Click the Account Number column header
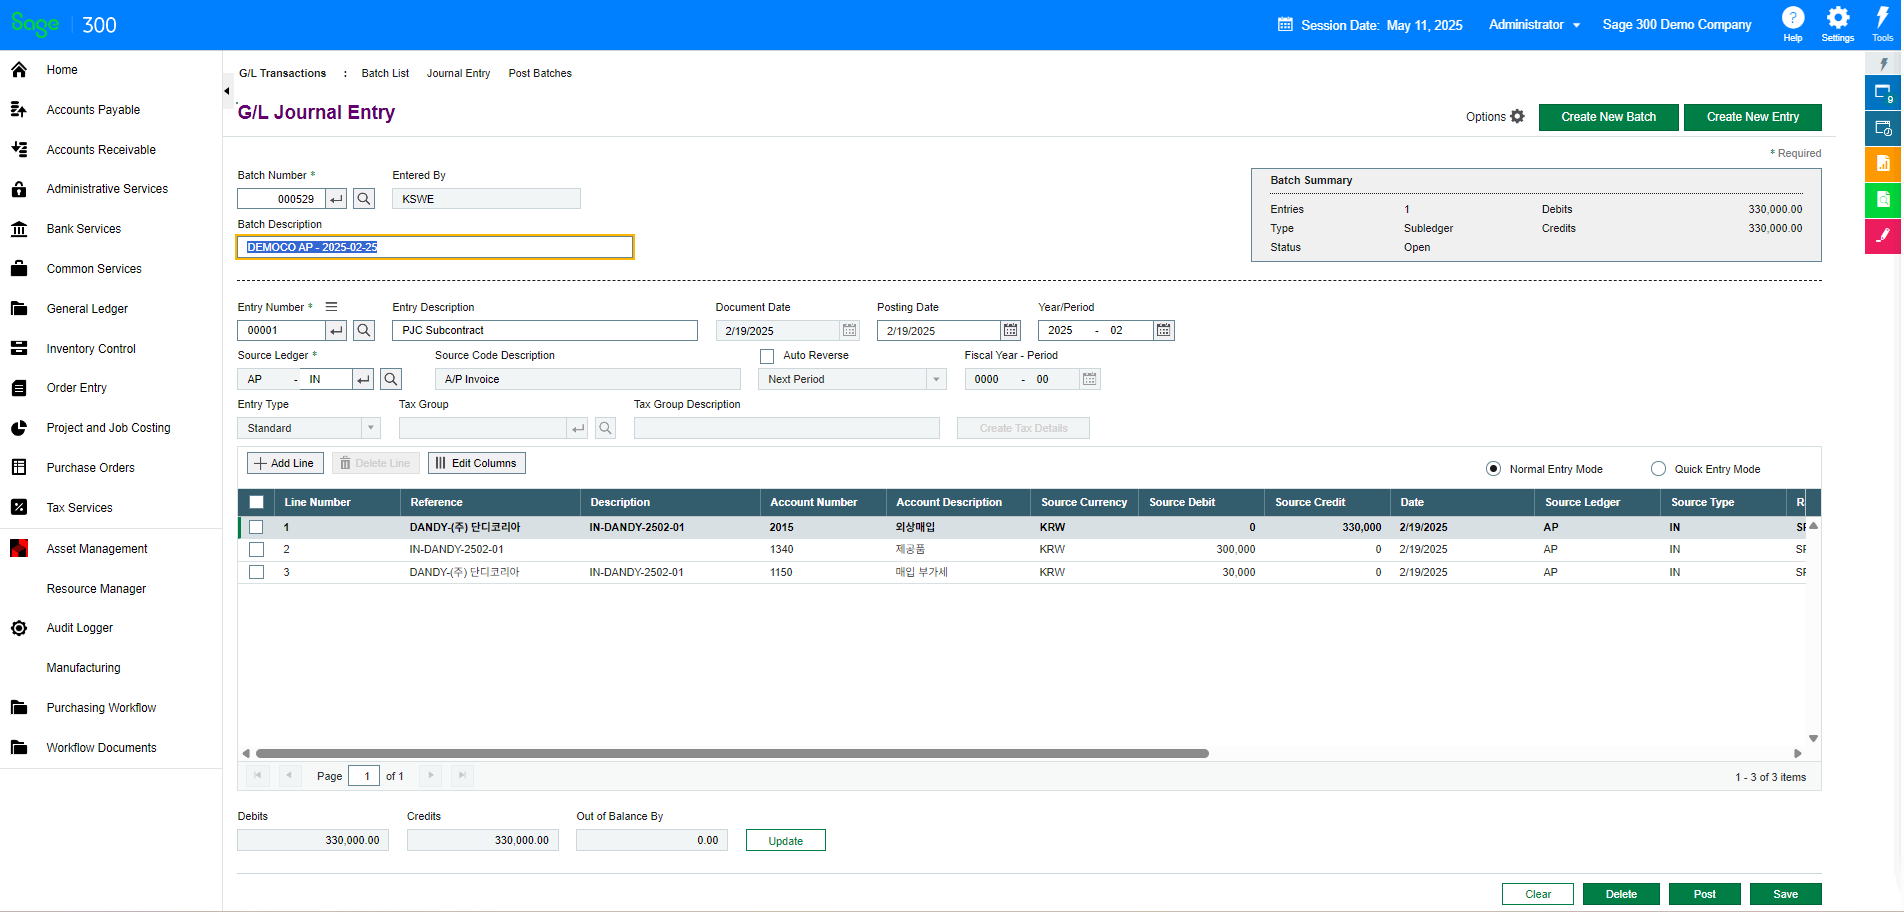 823,502
